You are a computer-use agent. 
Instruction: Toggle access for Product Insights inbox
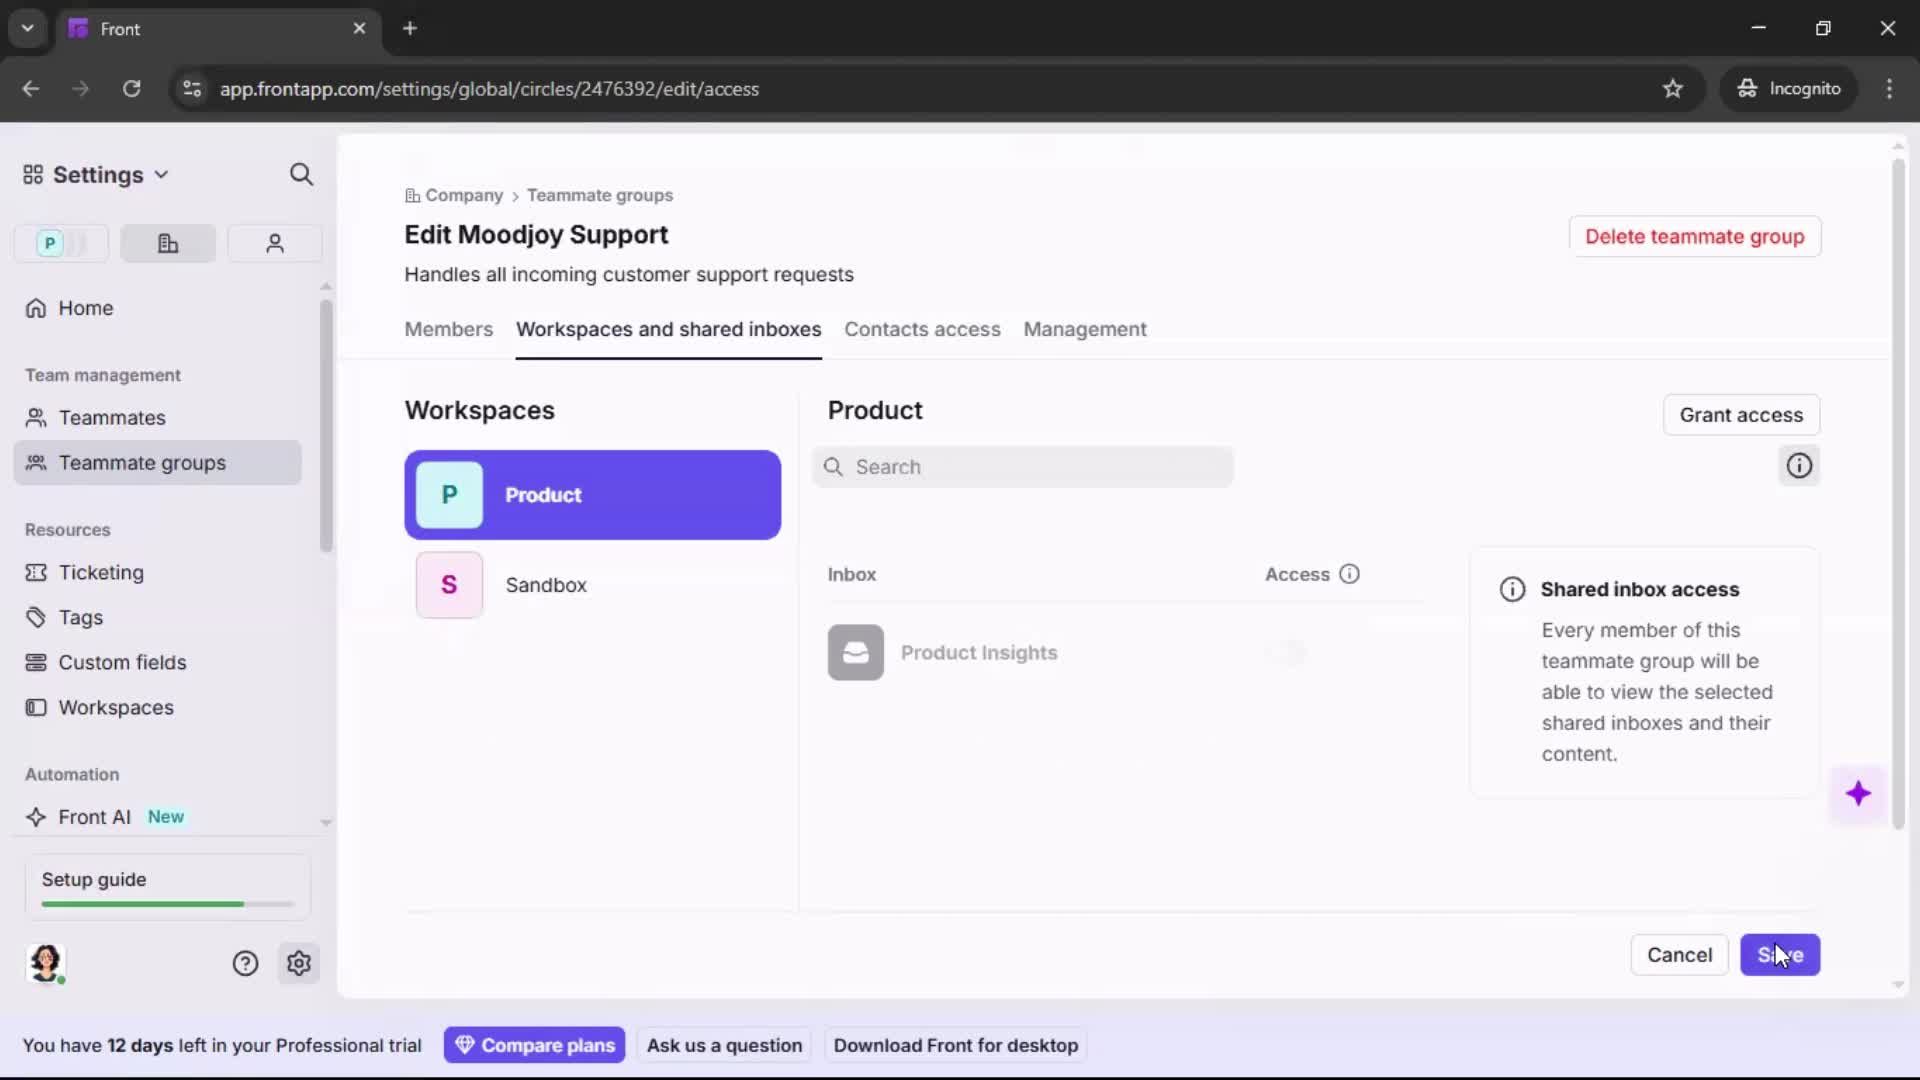1290,653
